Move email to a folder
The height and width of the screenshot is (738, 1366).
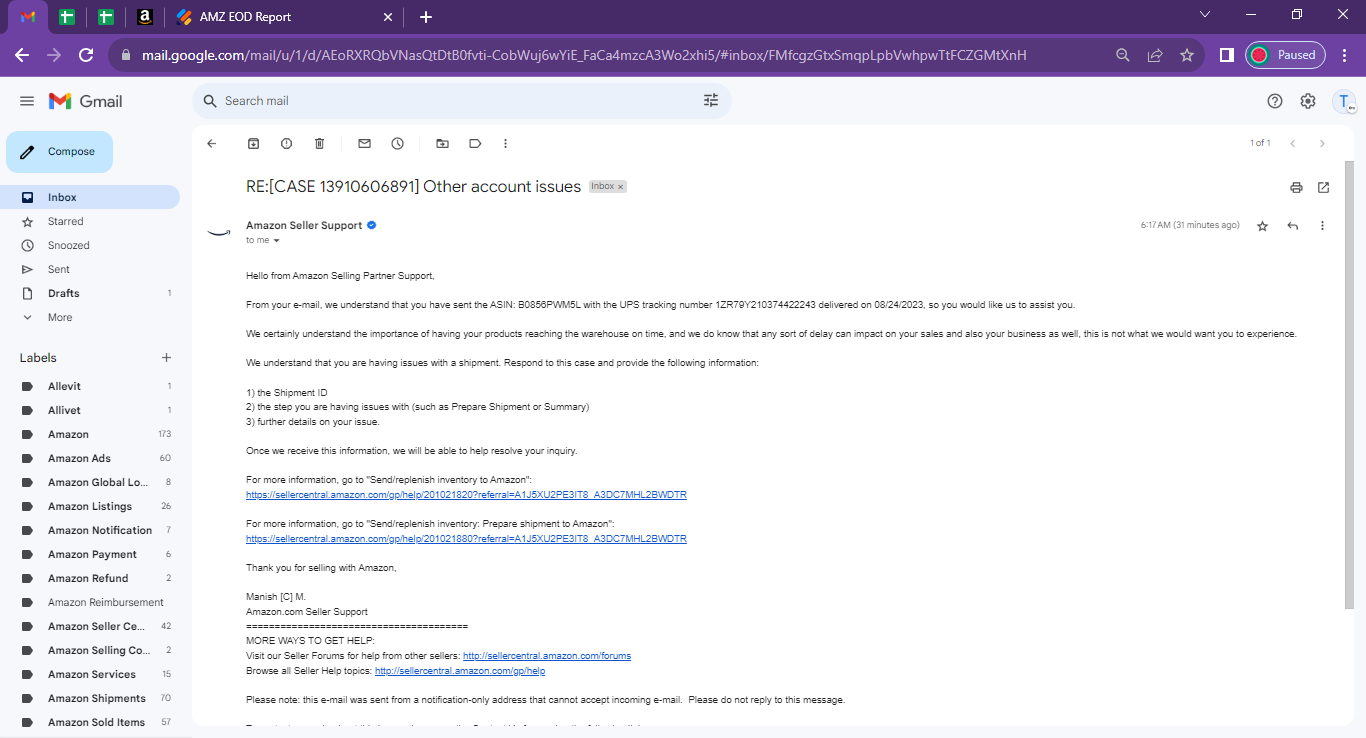443,144
